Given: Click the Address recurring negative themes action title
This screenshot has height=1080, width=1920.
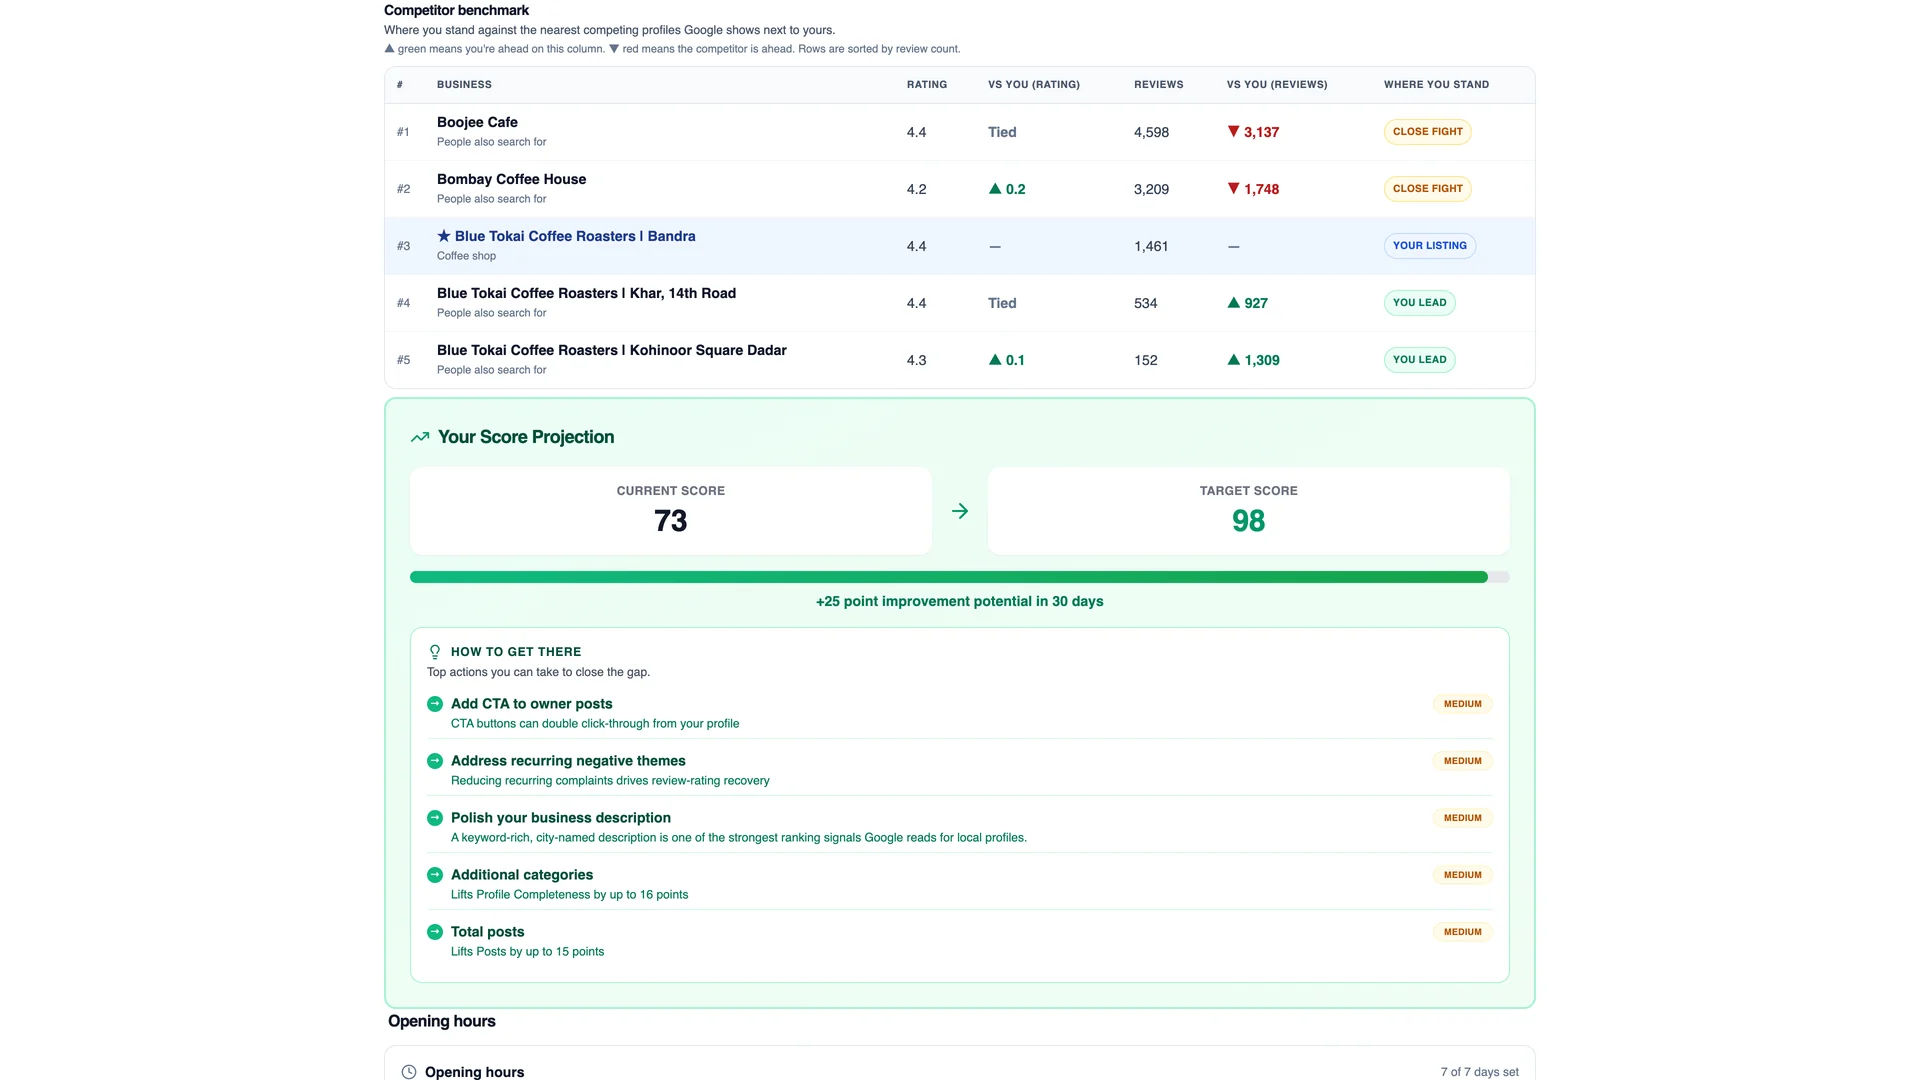Looking at the screenshot, I should pos(568,761).
